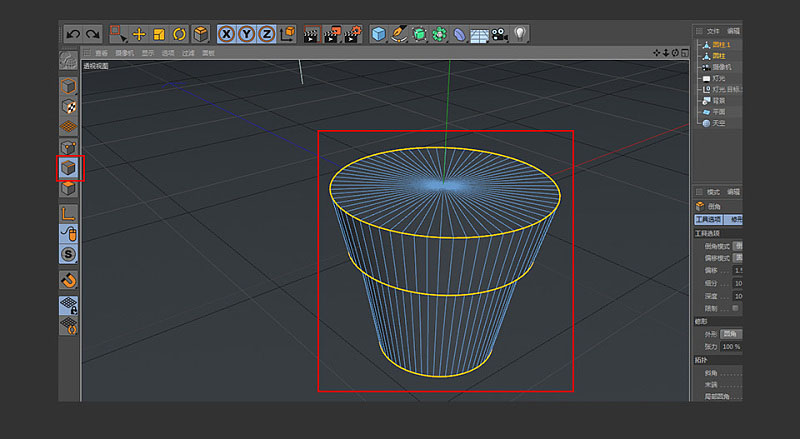Select the Rotate tool icon

tap(178, 34)
